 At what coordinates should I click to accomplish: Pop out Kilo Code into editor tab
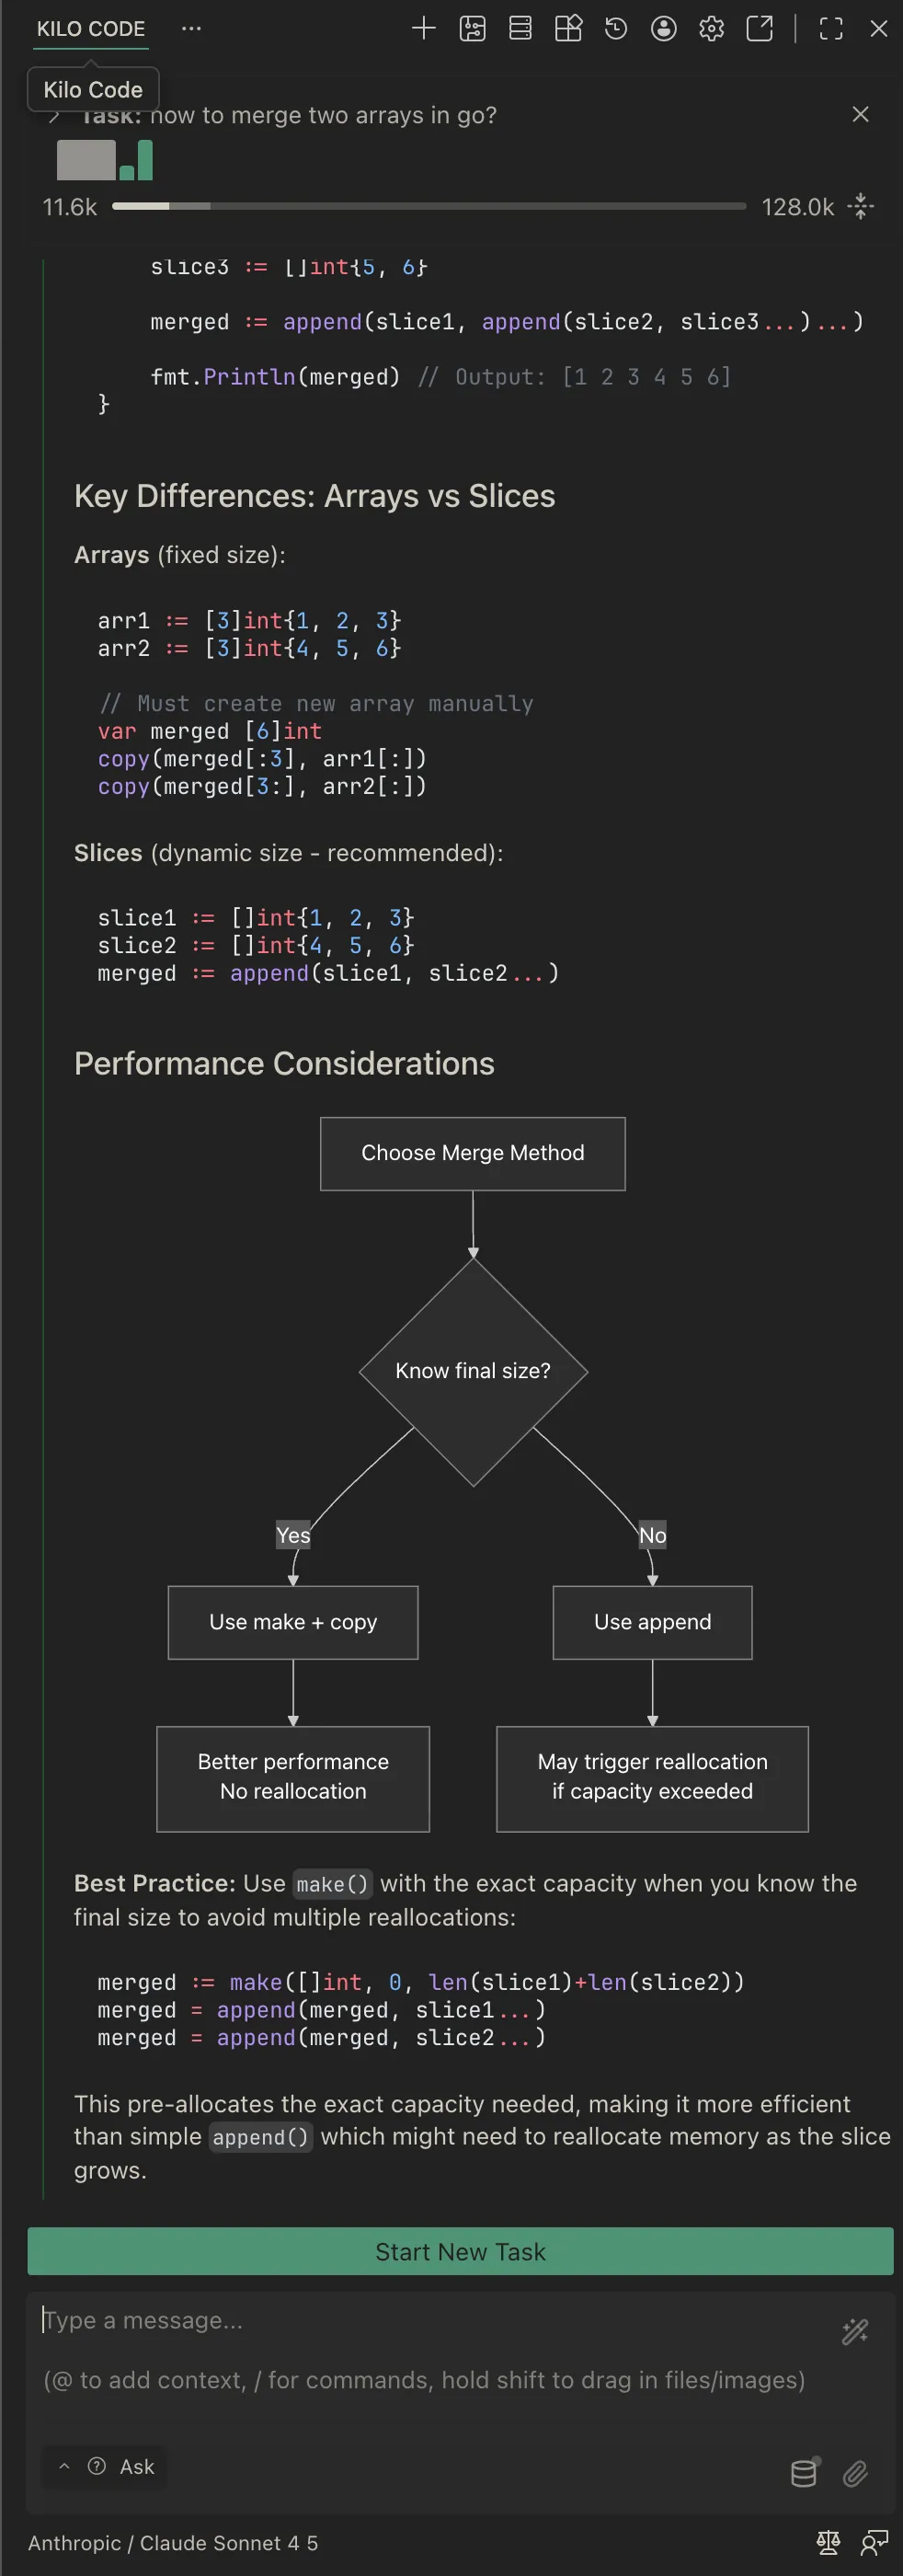[760, 29]
